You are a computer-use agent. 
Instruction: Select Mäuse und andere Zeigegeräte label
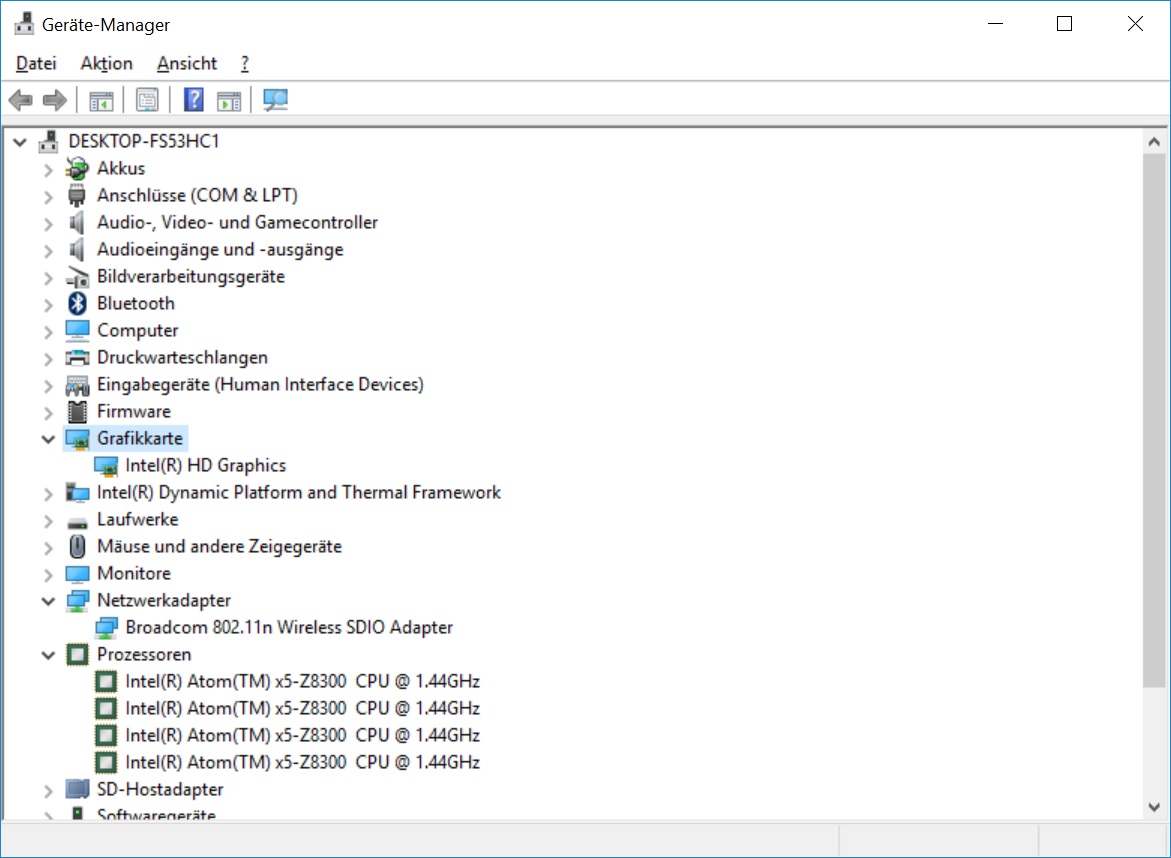220,547
